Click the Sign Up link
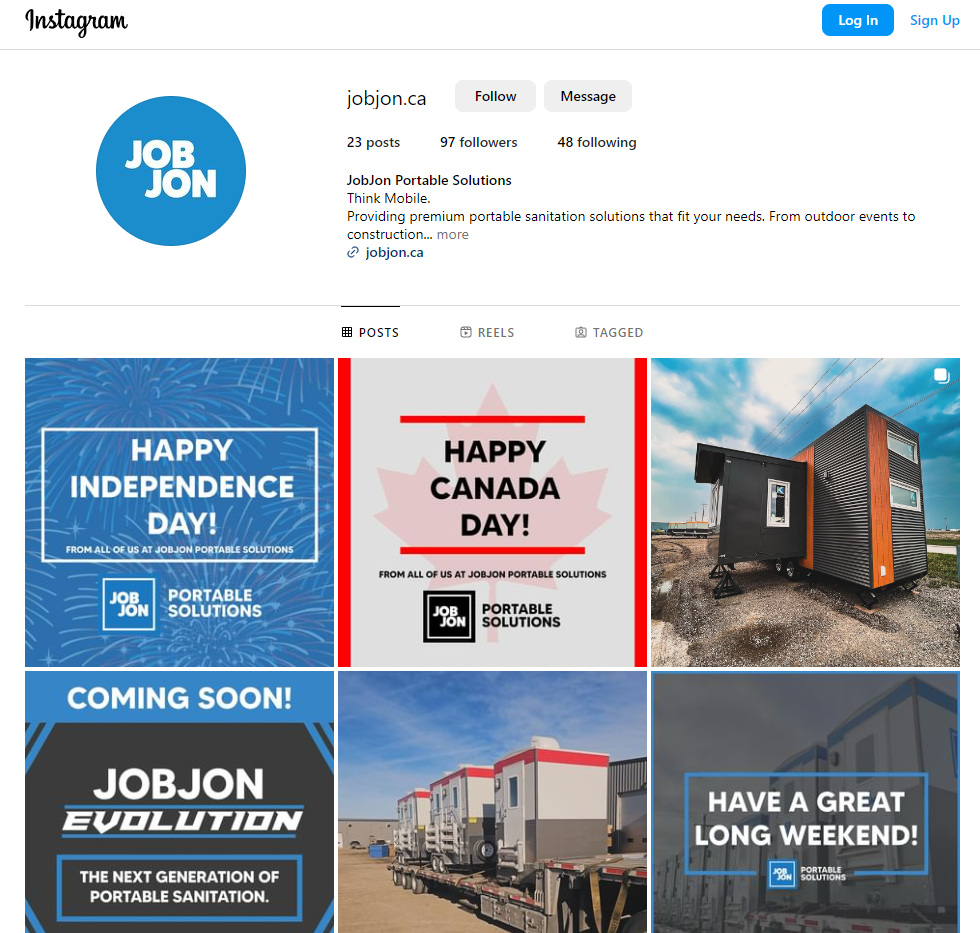 pyautogui.click(x=934, y=20)
